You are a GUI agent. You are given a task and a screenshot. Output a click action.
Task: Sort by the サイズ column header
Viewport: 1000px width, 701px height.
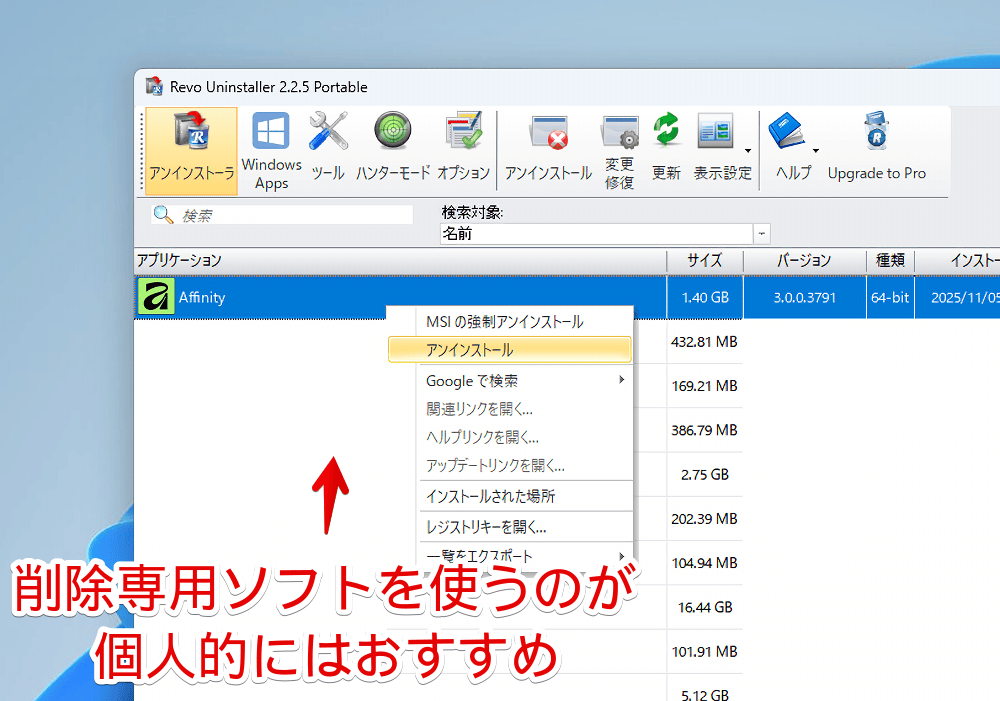[x=704, y=260]
